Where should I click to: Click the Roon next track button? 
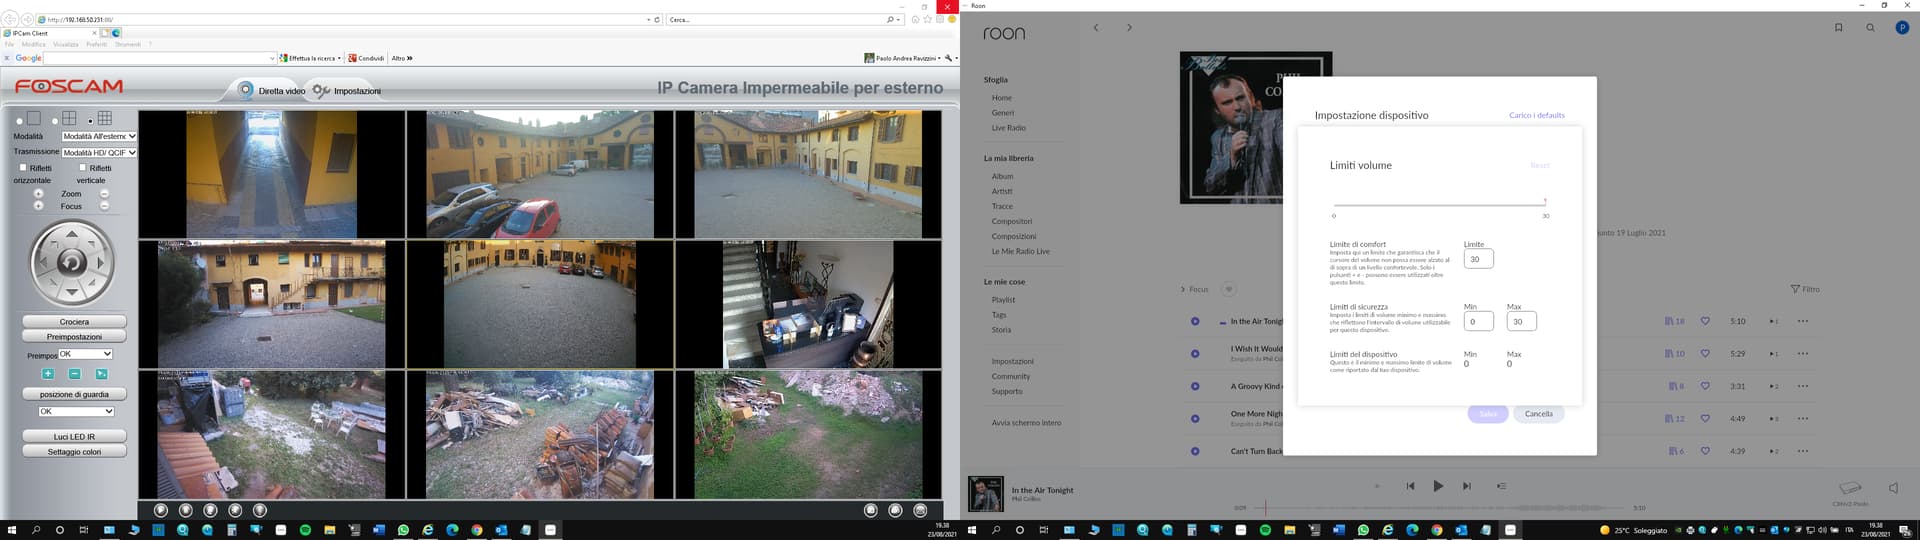[1466, 486]
